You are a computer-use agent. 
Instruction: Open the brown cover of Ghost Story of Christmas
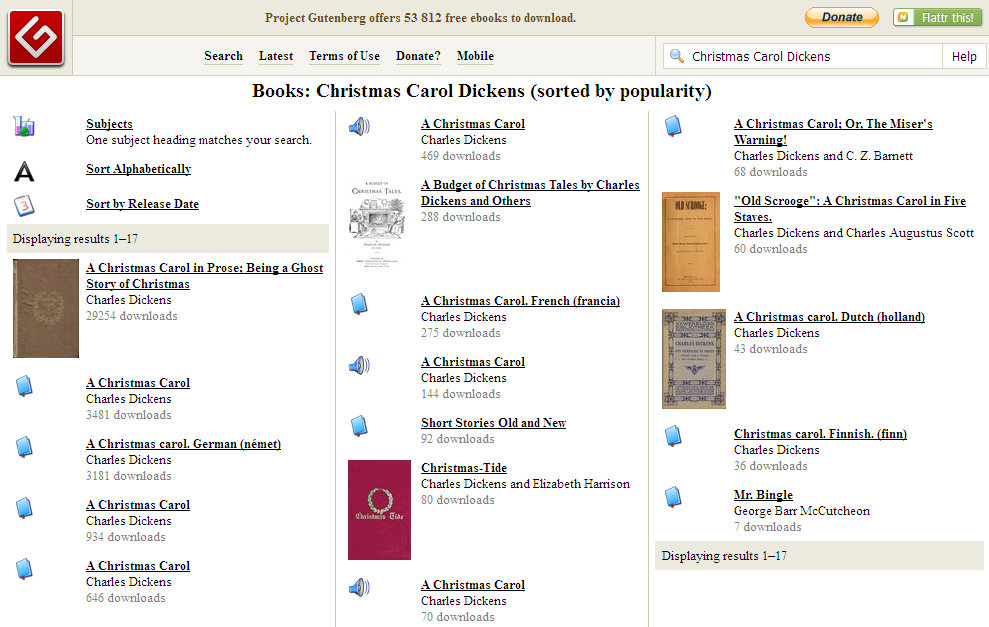coord(46,308)
